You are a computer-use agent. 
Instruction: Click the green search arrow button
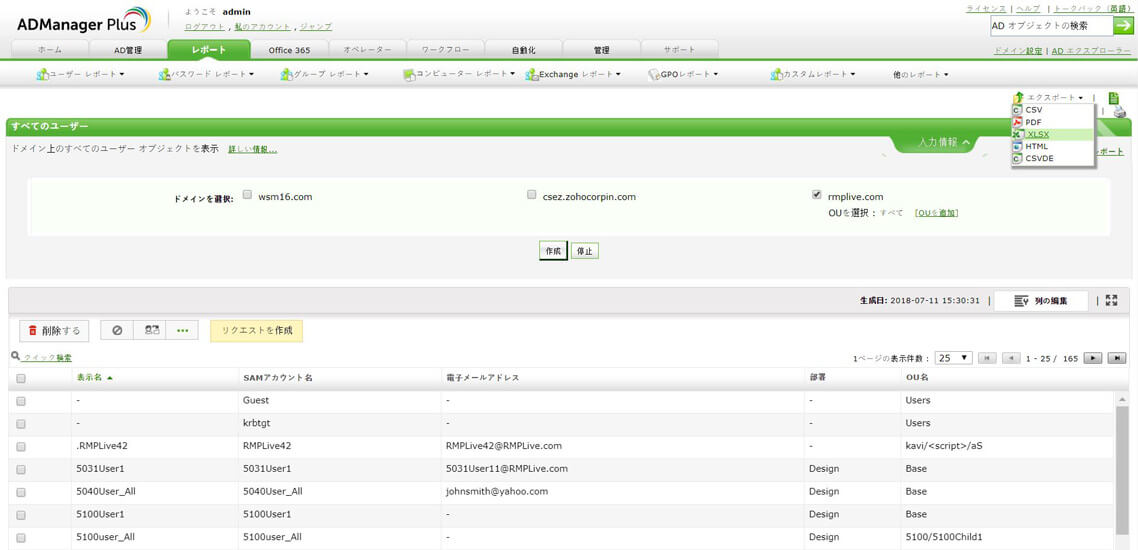(x=1122, y=26)
